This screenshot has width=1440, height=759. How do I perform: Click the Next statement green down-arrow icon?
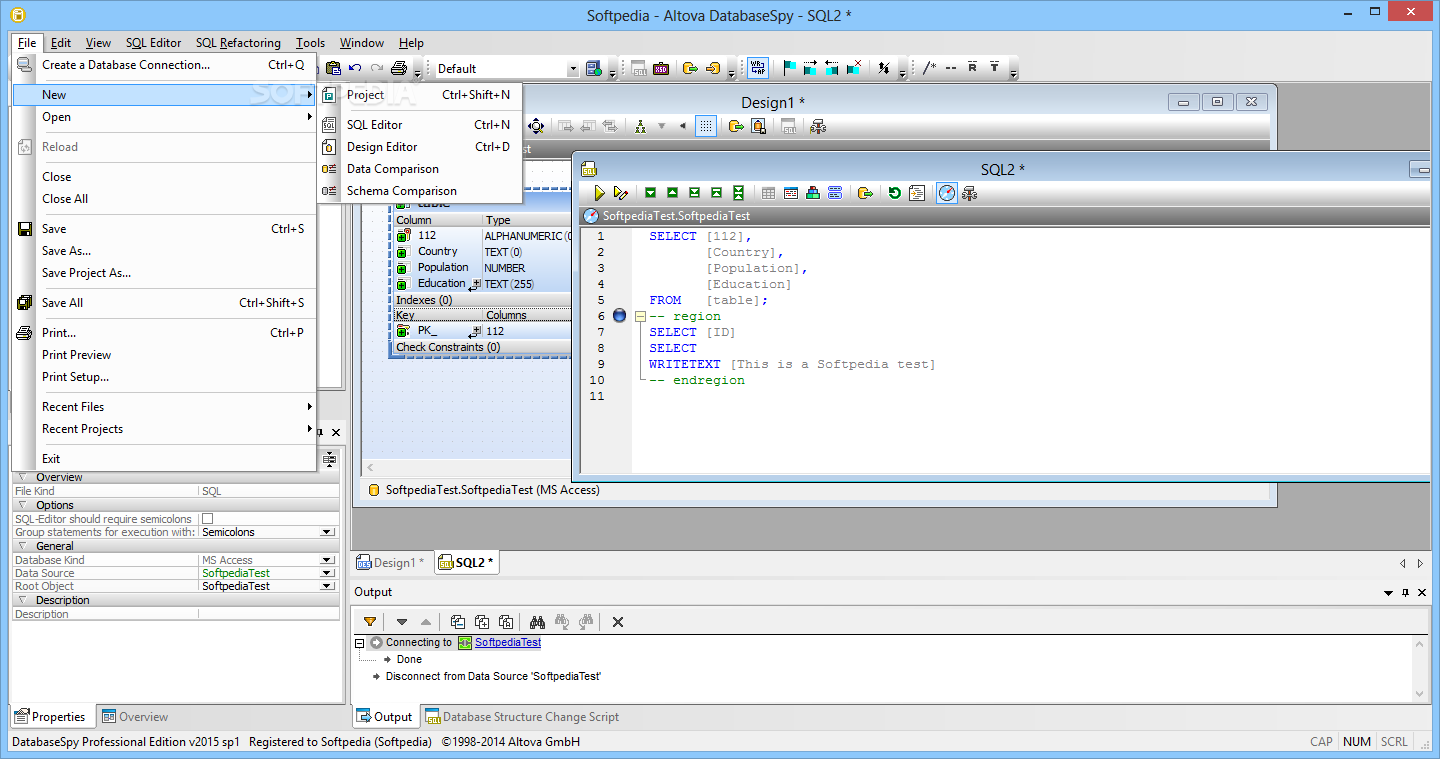650,193
